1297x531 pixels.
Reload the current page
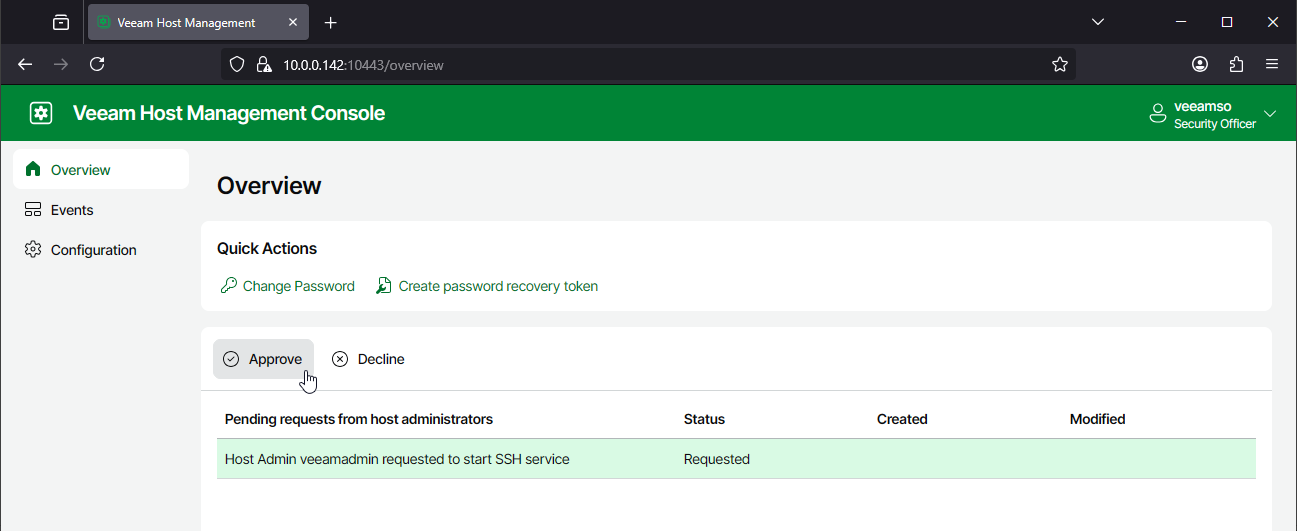click(97, 64)
